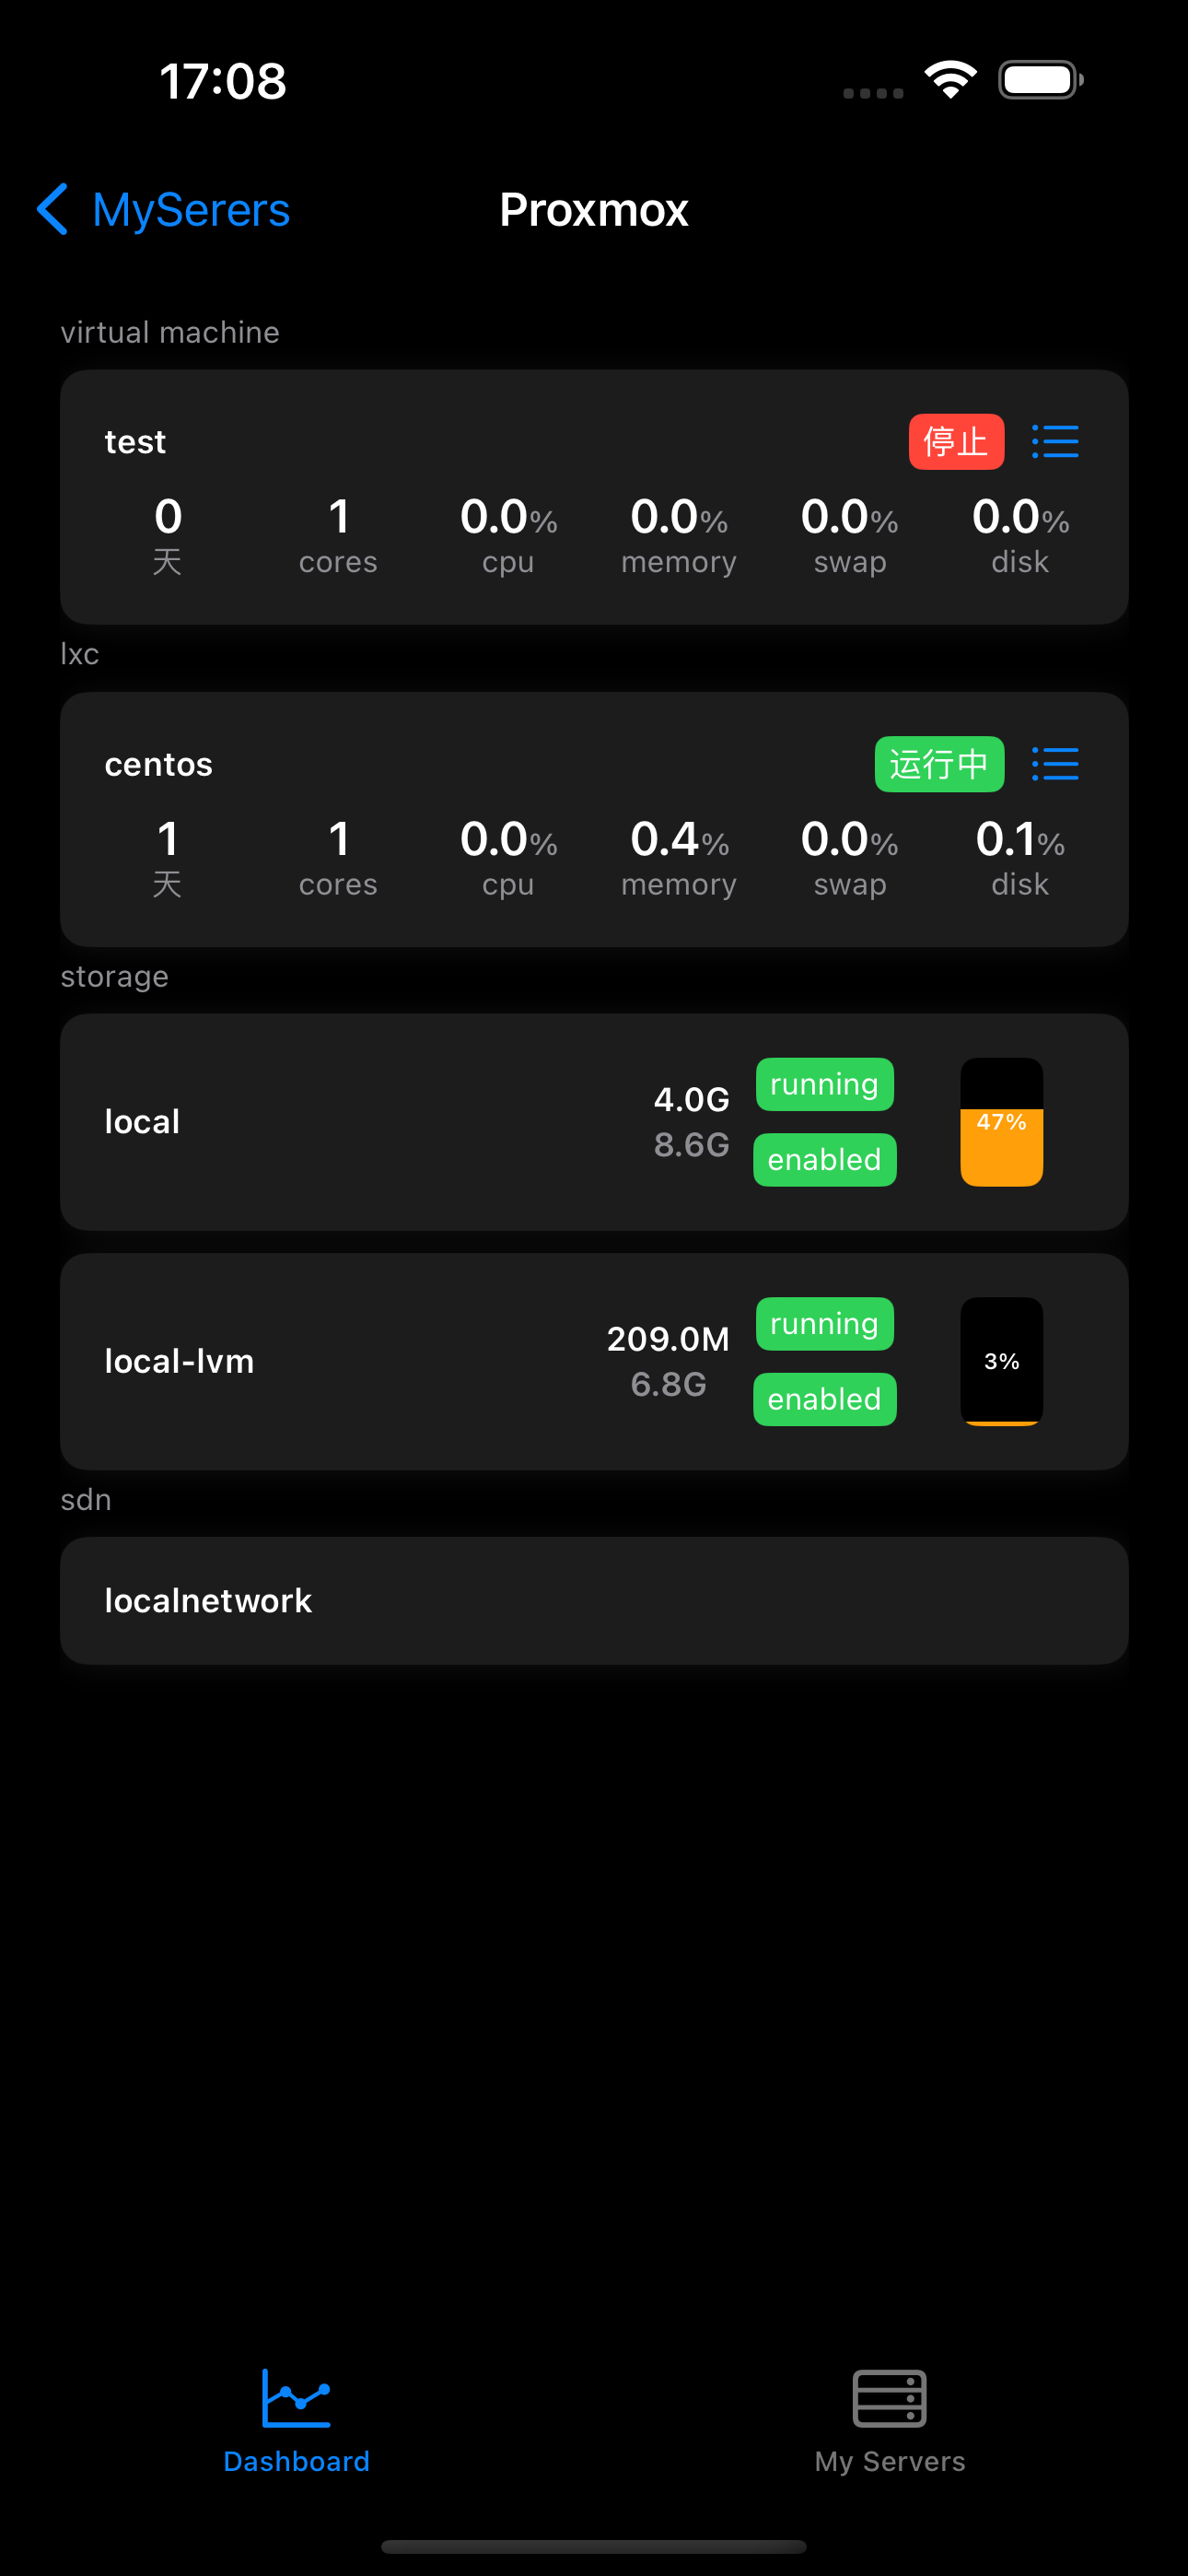
Task: Open the localnetwork sdn entry
Action: click(x=594, y=1601)
